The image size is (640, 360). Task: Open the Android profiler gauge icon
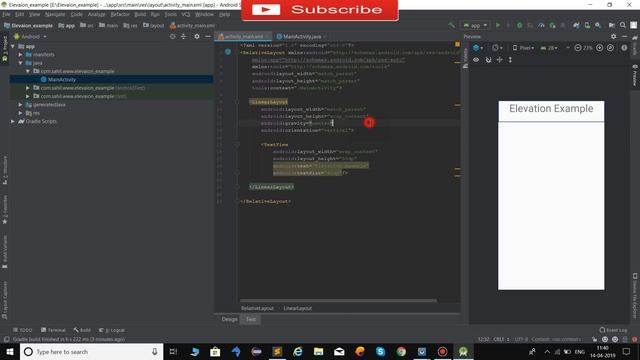(x=541, y=25)
